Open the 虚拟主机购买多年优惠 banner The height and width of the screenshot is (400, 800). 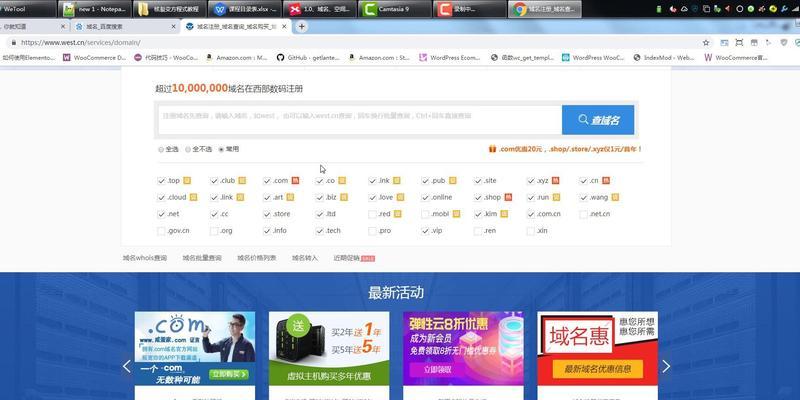pyautogui.click(x=329, y=348)
